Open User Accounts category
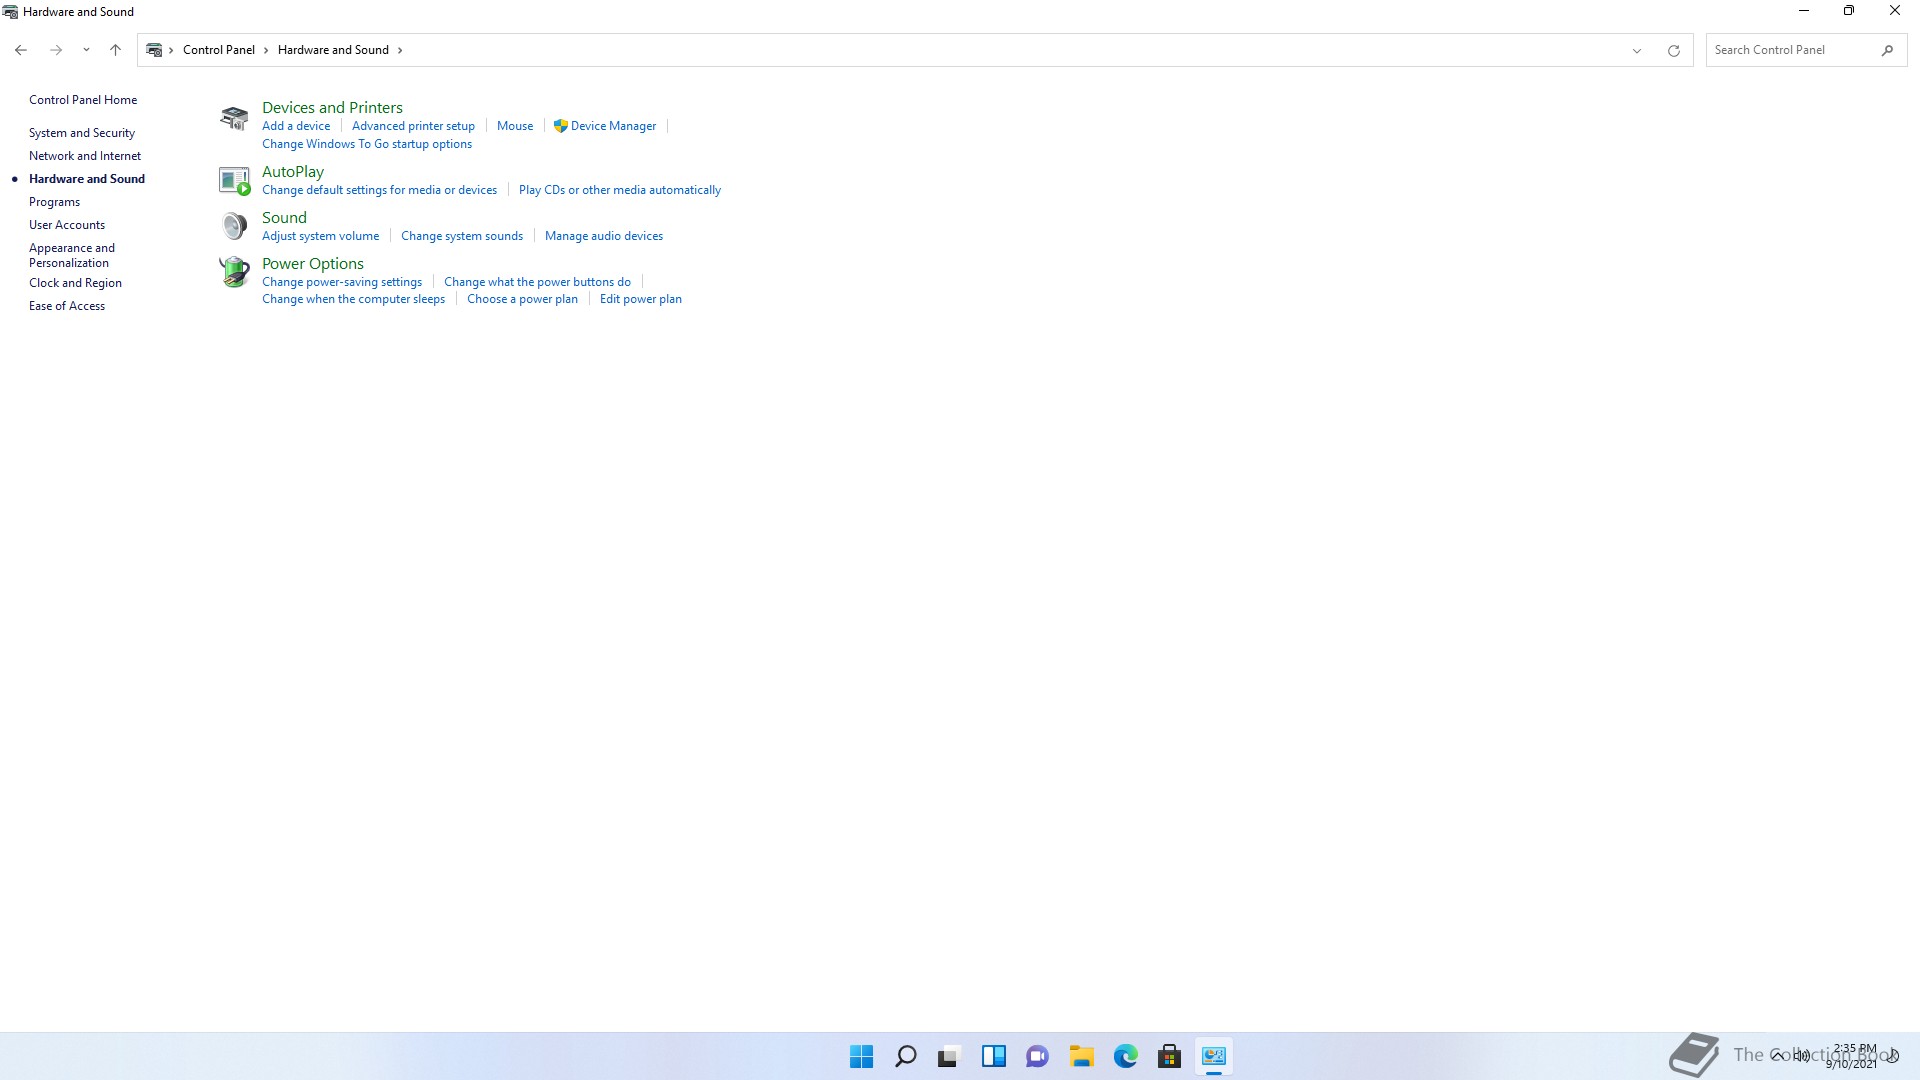This screenshot has width=1920, height=1080. tap(67, 225)
